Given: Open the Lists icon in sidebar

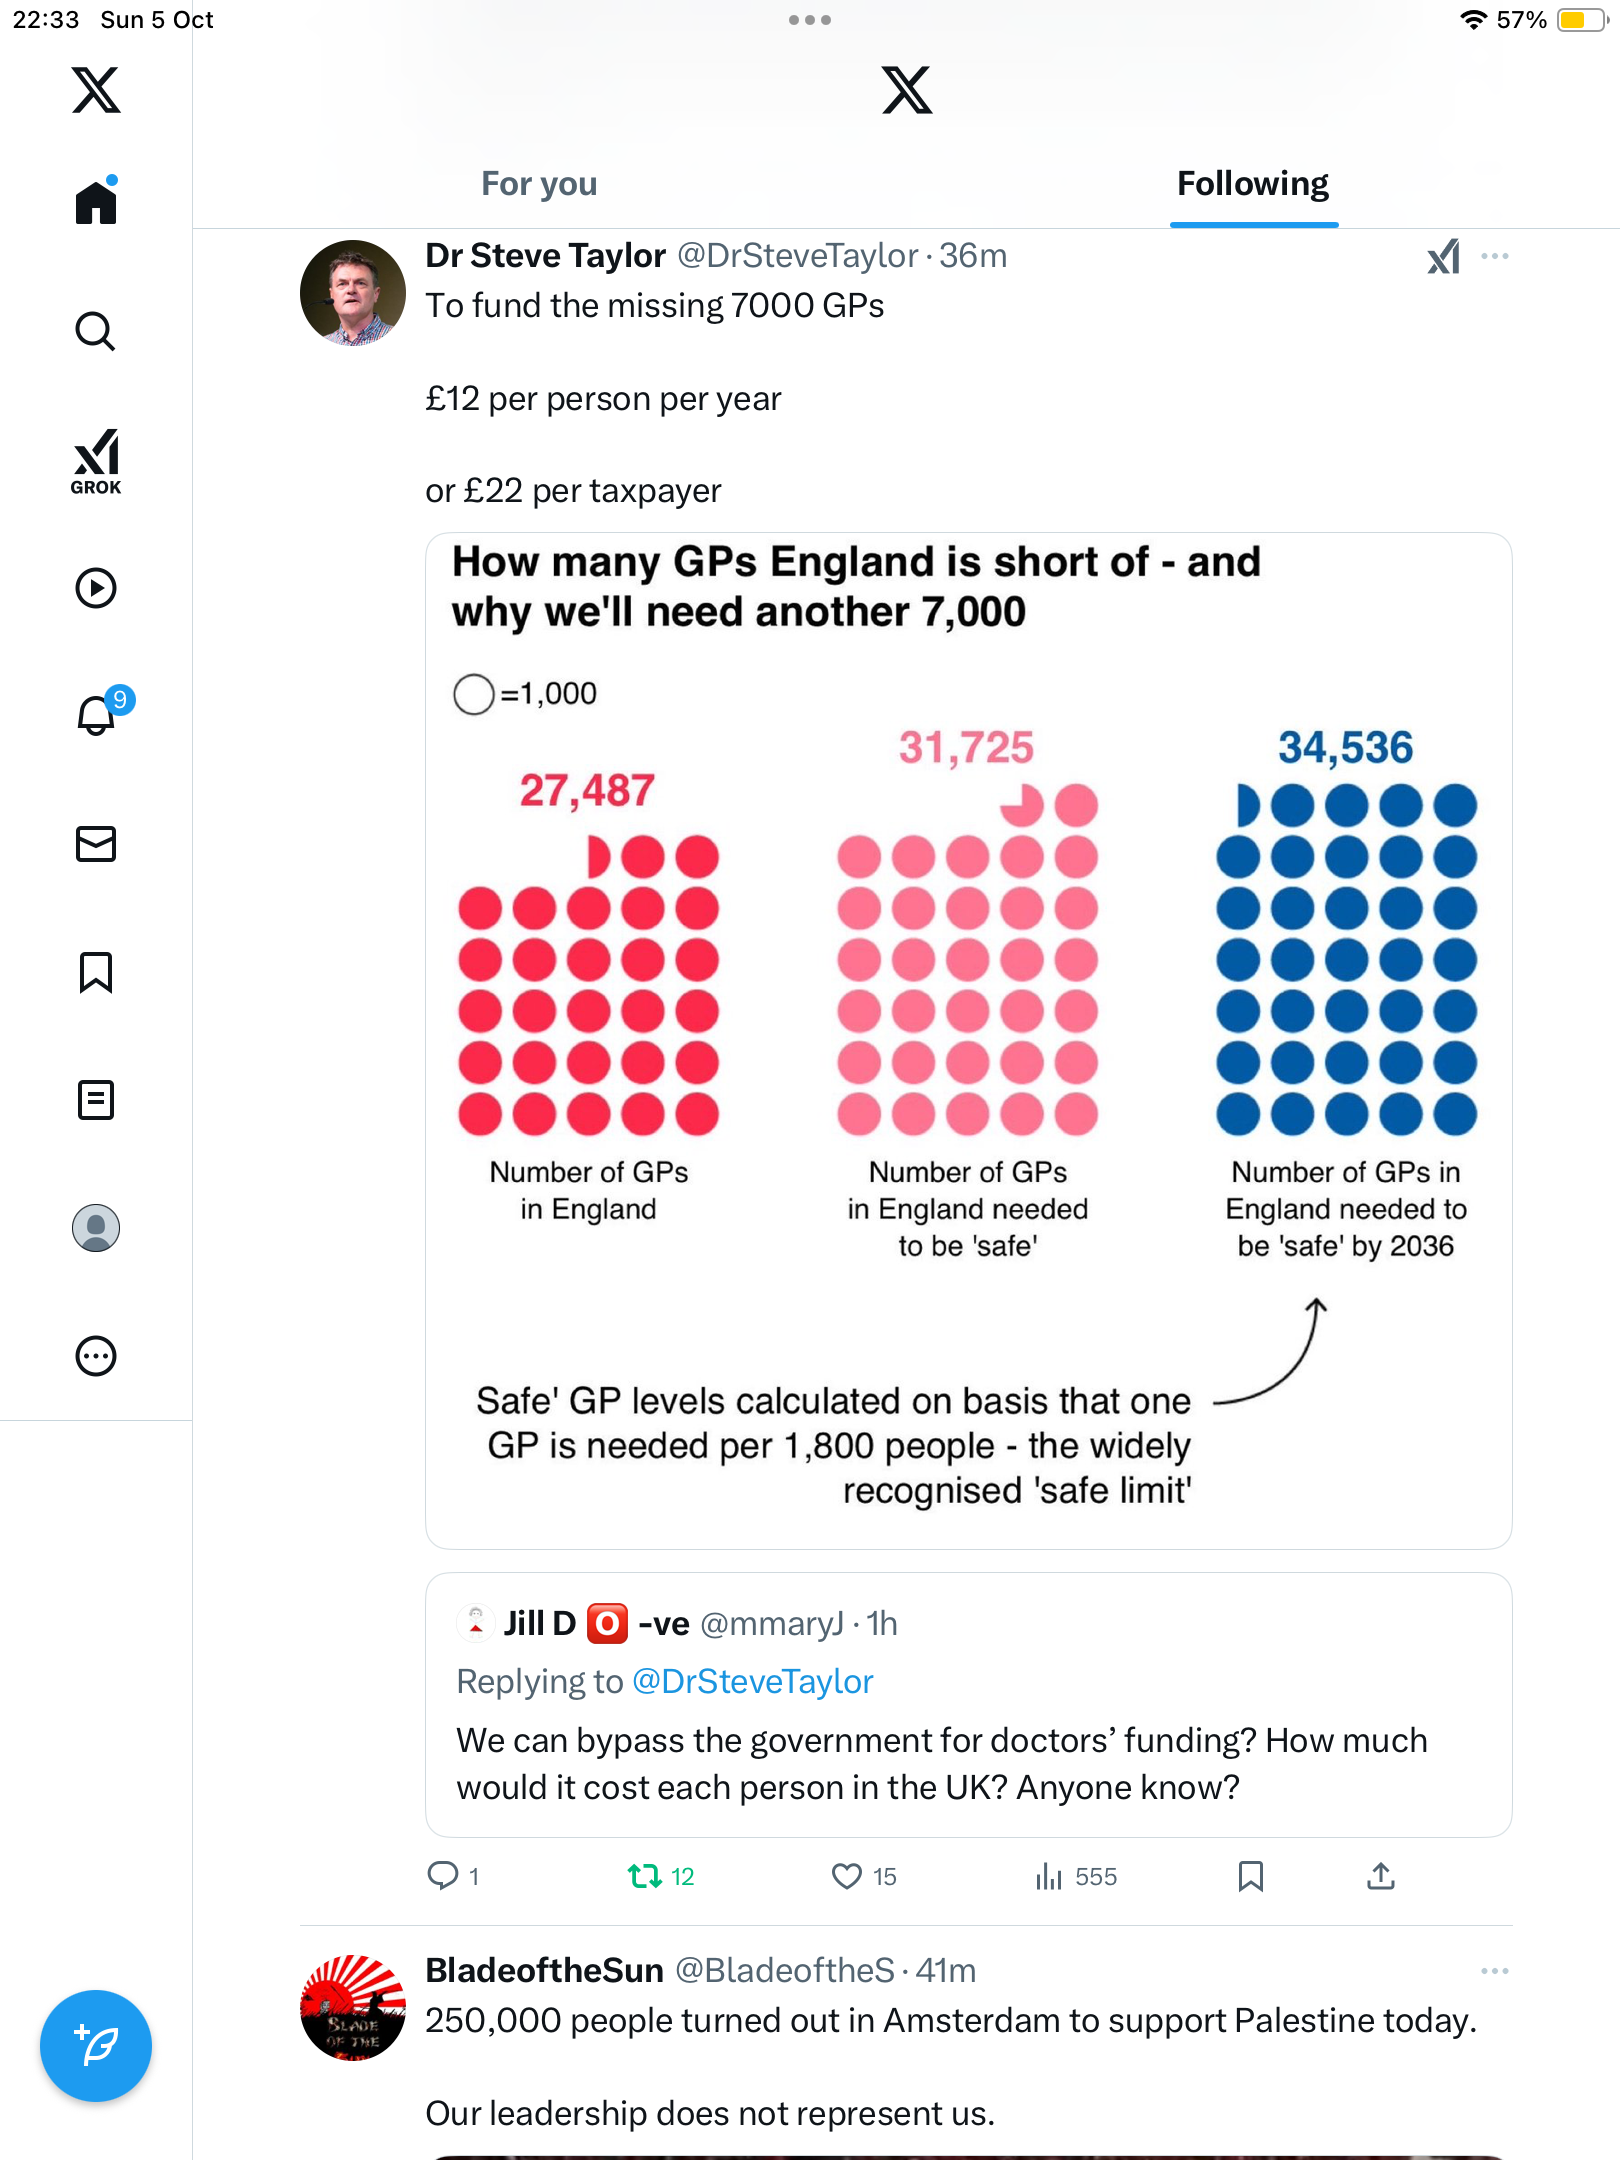Looking at the screenshot, I should pyautogui.click(x=96, y=1100).
